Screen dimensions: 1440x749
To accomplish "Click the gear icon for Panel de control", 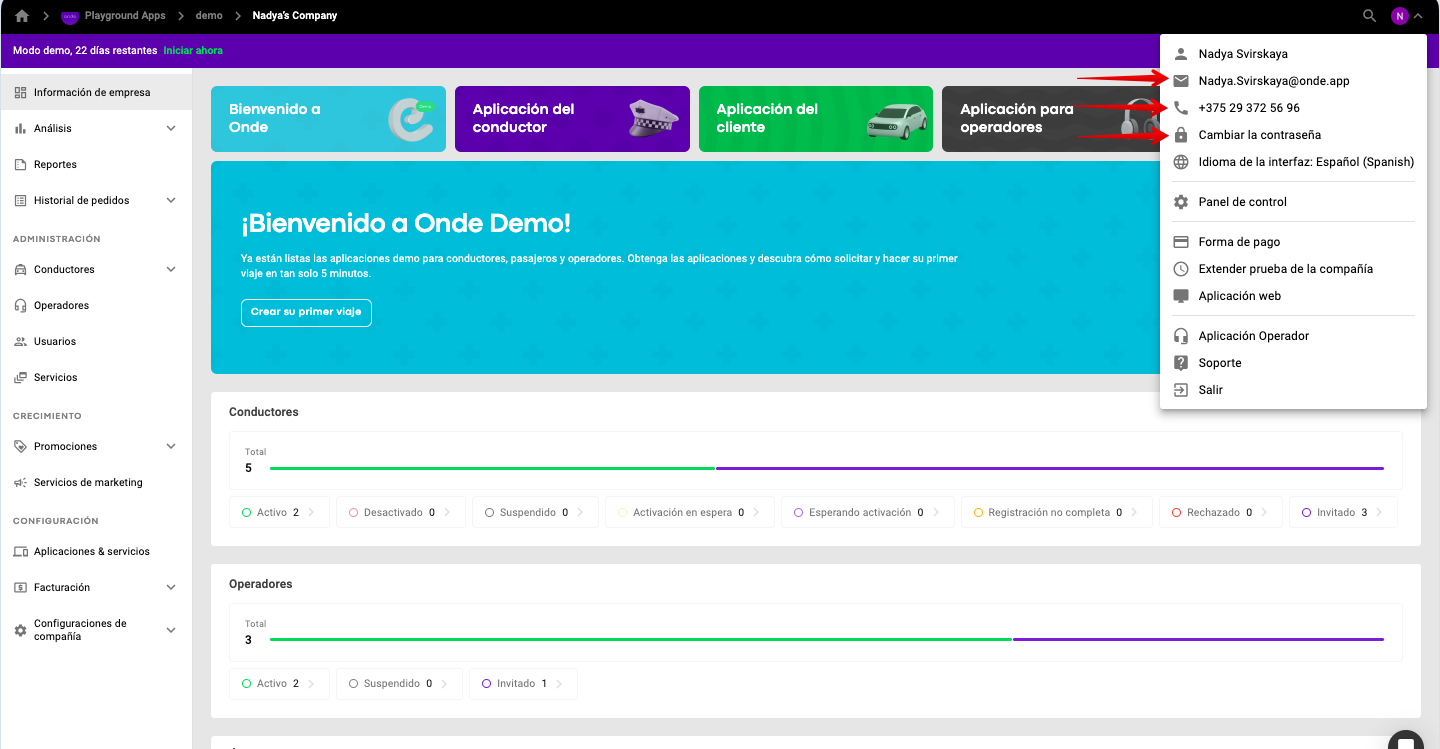I will 1181,202.
